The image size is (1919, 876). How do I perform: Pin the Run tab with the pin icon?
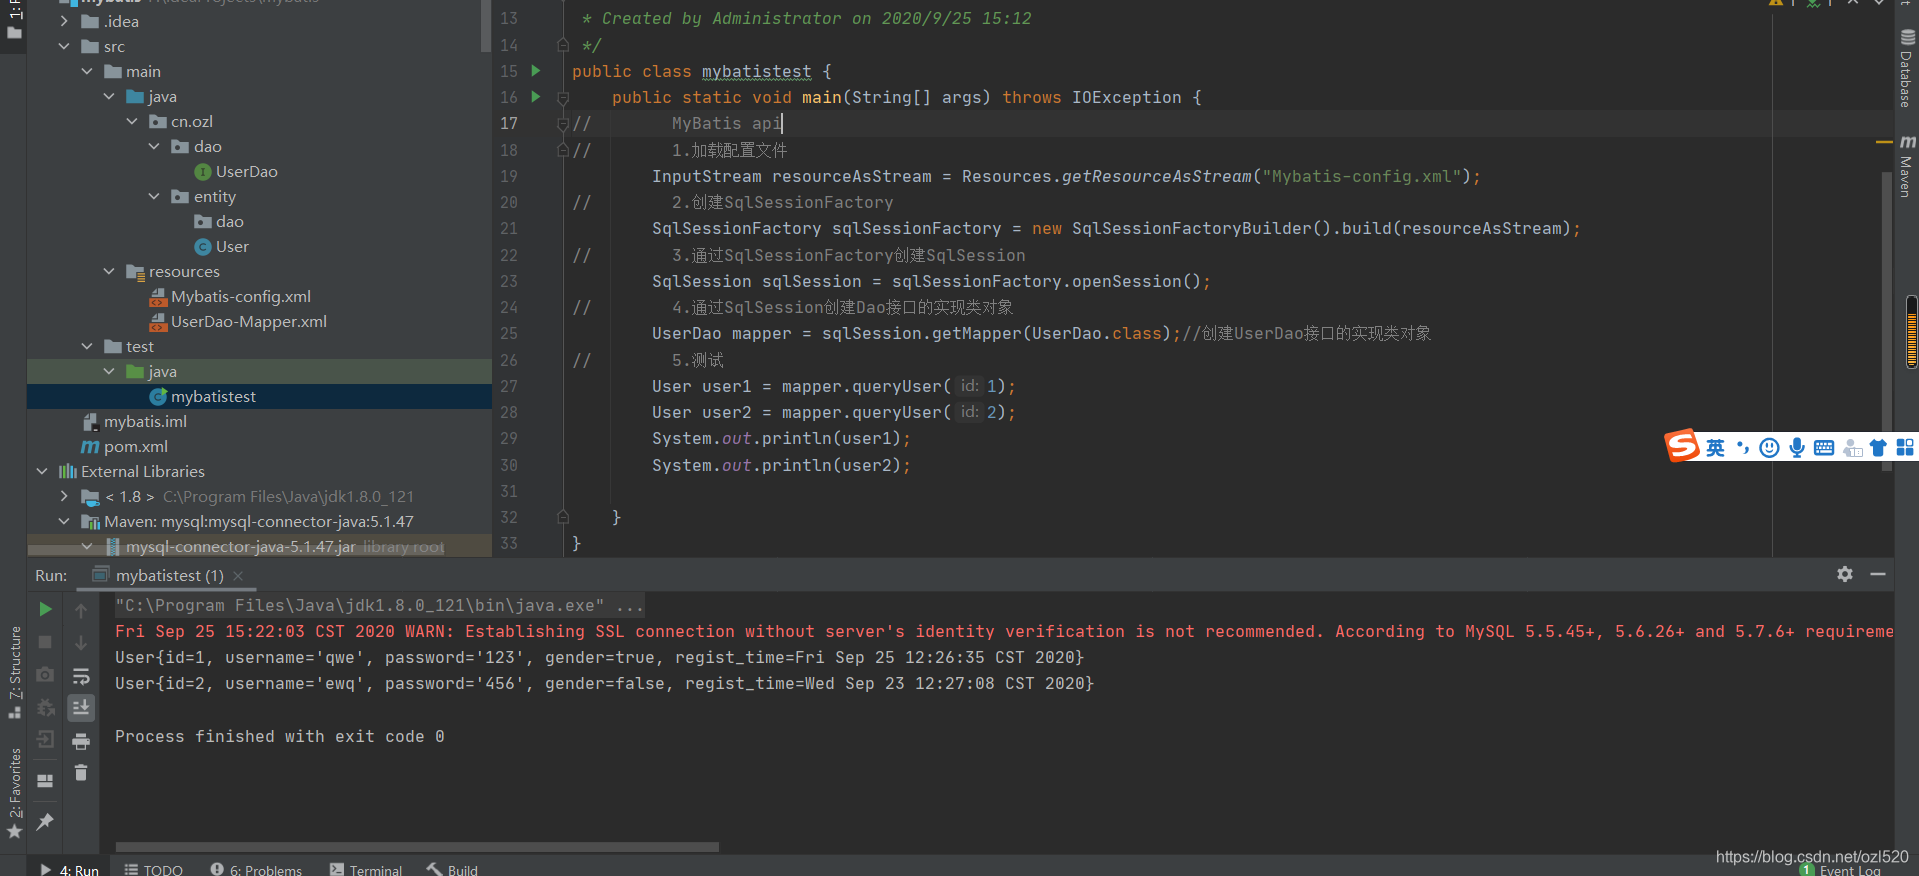coord(45,822)
